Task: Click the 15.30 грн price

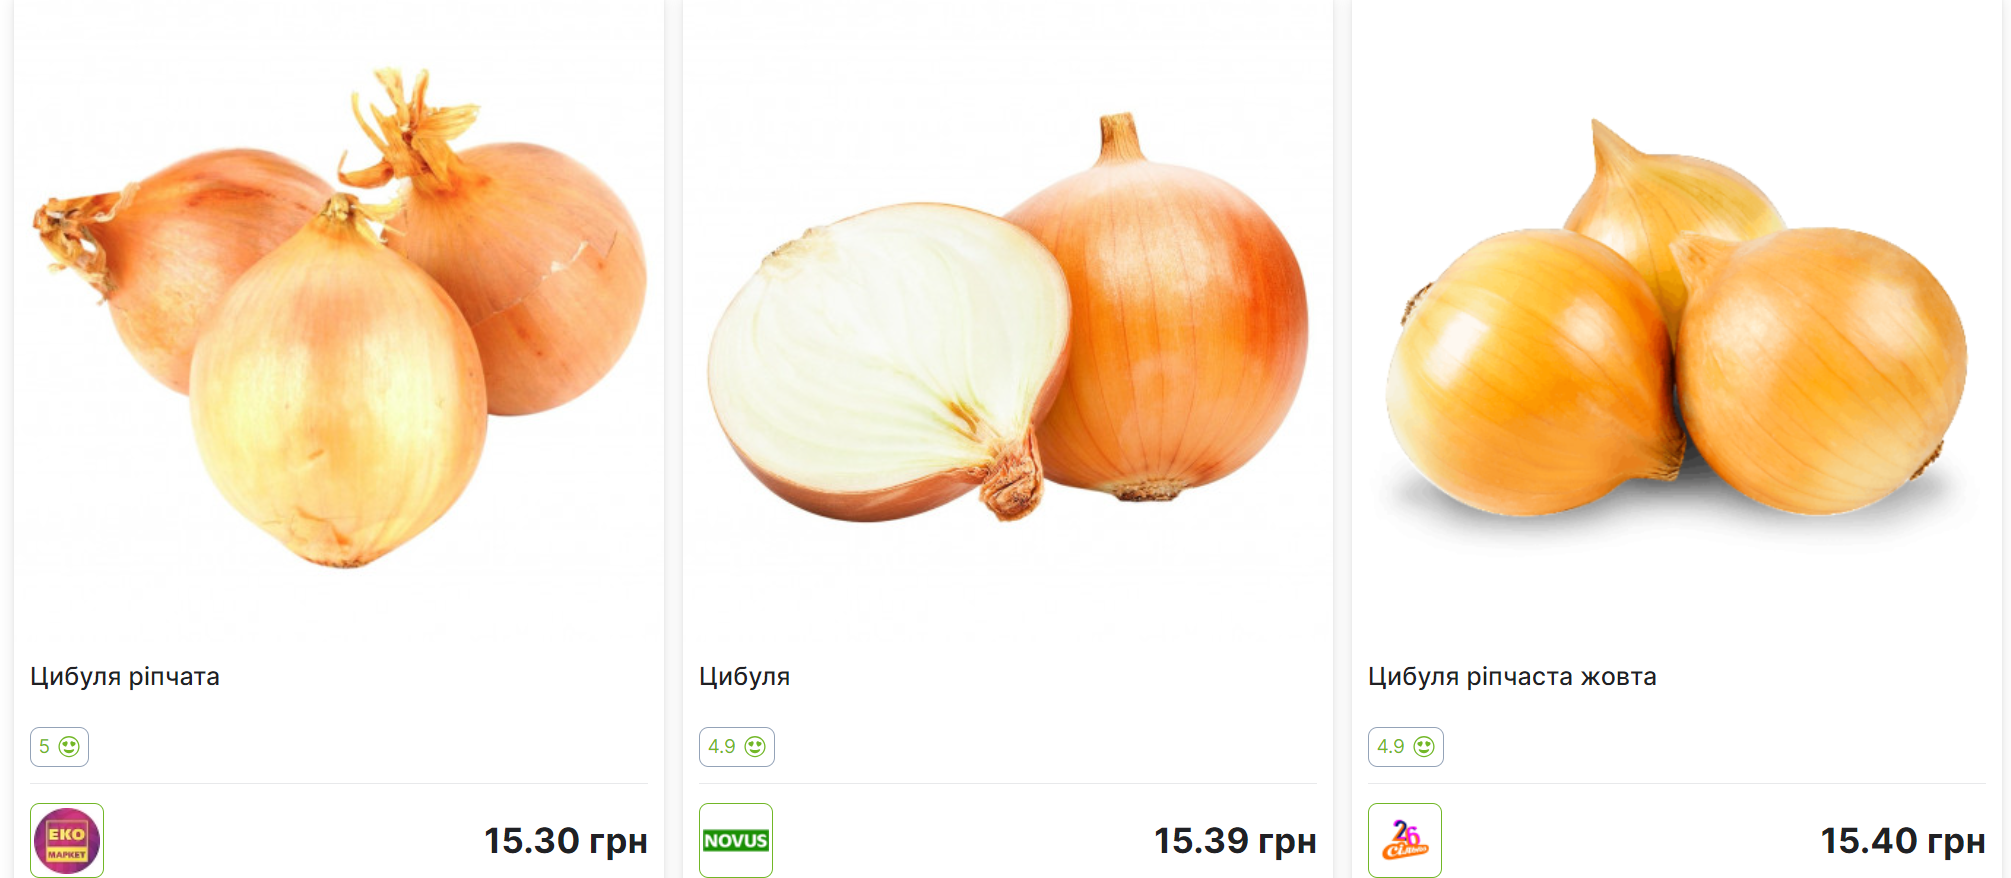Action: click(x=566, y=841)
